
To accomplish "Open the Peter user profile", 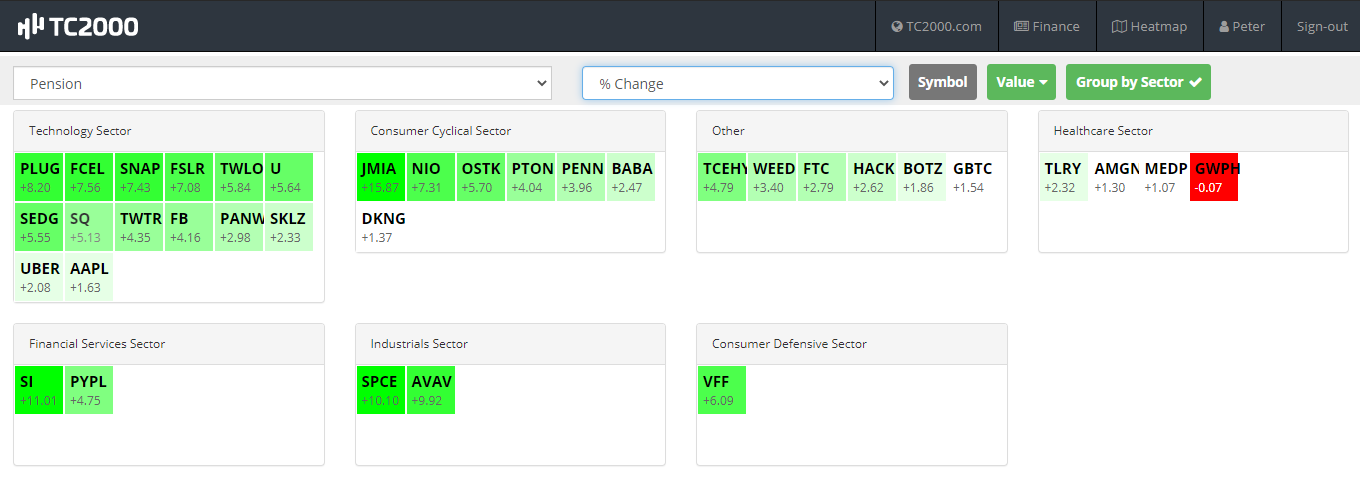I will [1242, 26].
